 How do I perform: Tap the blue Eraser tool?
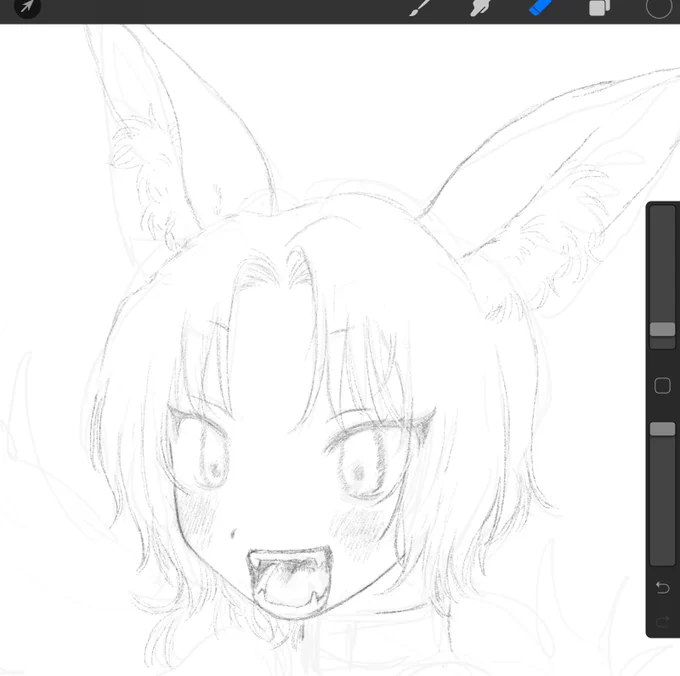point(540,7)
